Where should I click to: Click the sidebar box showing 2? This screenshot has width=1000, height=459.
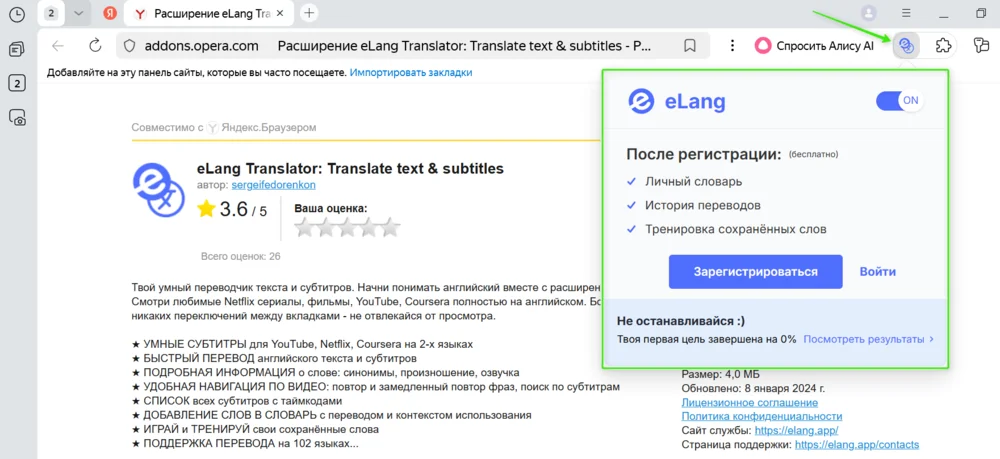tap(17, 83)
